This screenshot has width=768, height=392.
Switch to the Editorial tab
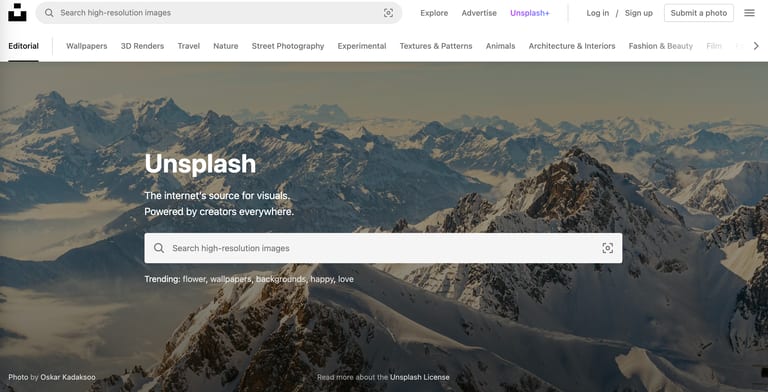pos(24,46)
